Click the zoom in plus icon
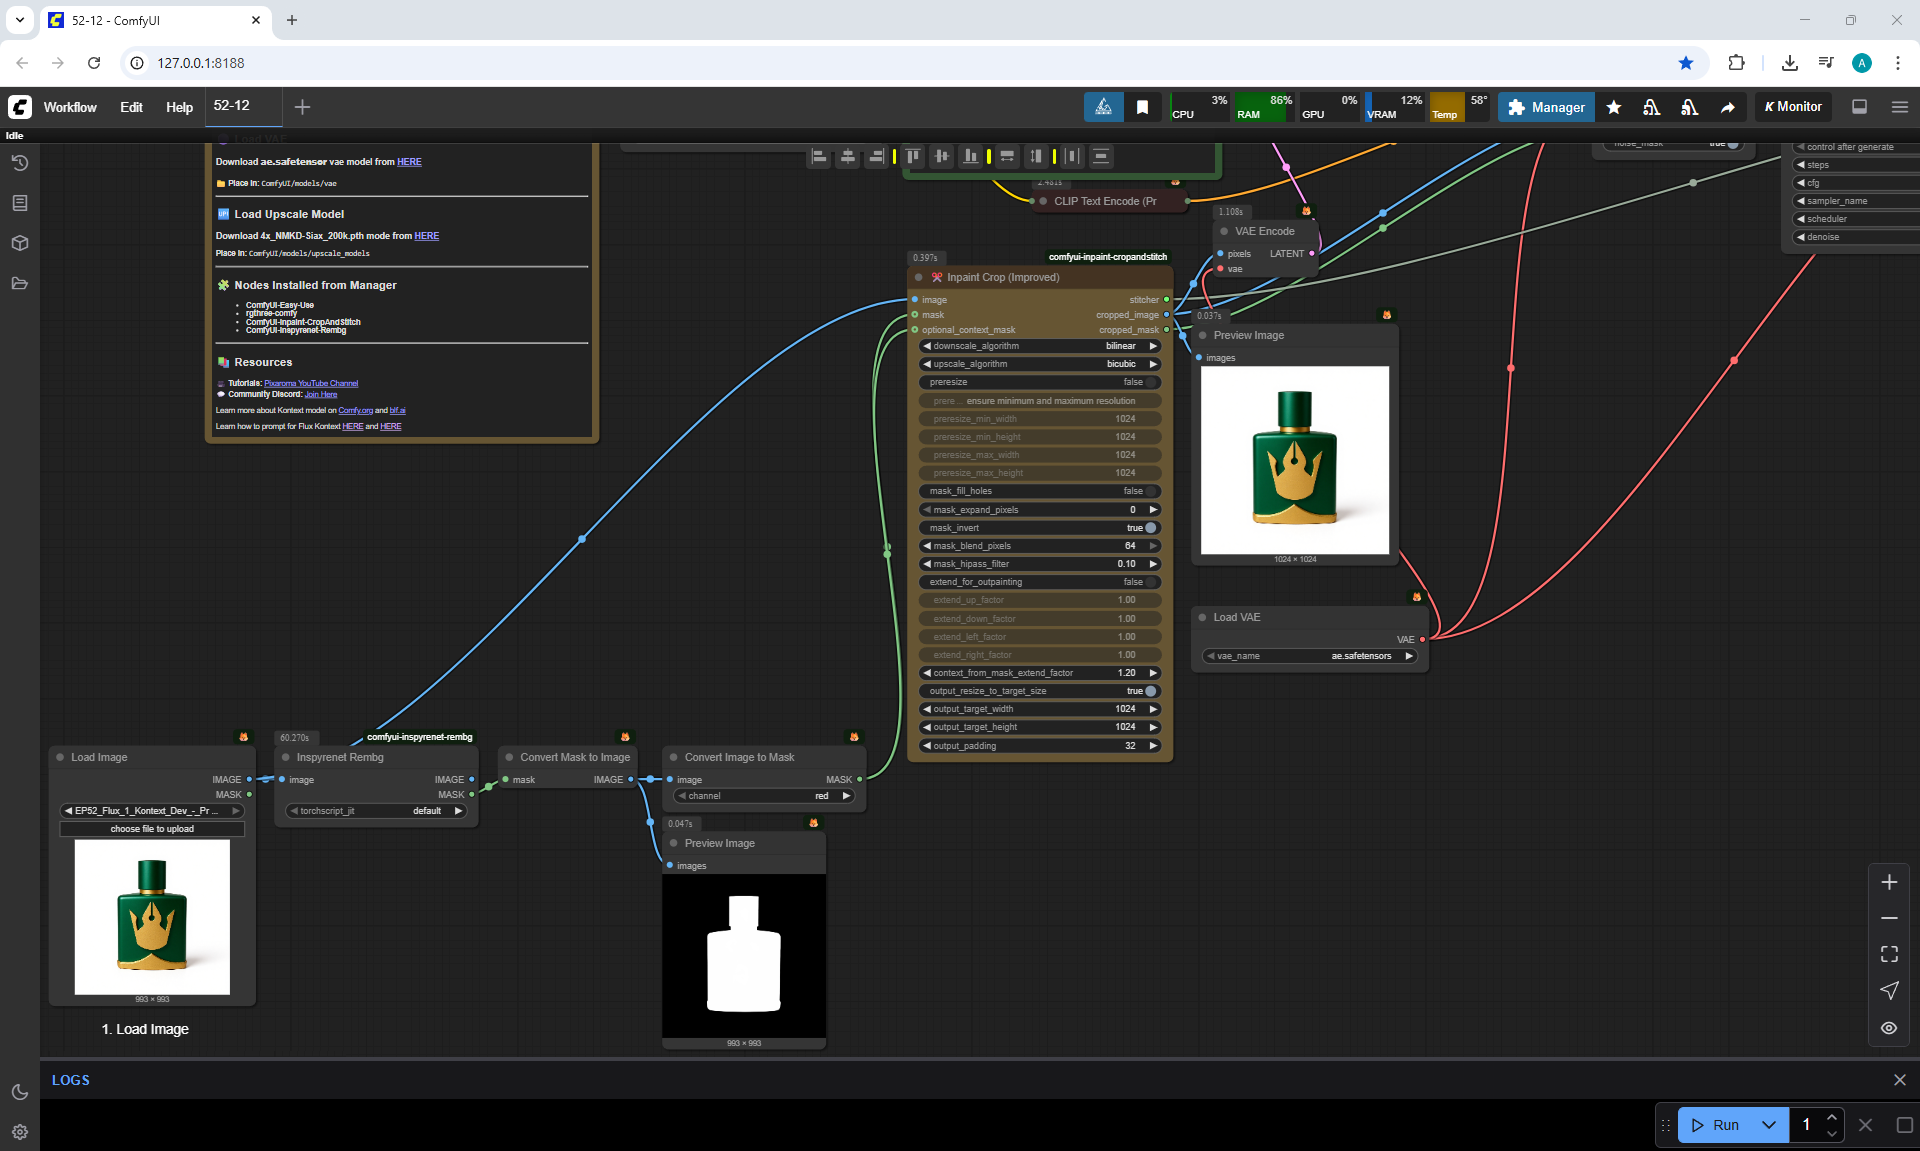The image size is (1920, 1151). (1888, 882)
